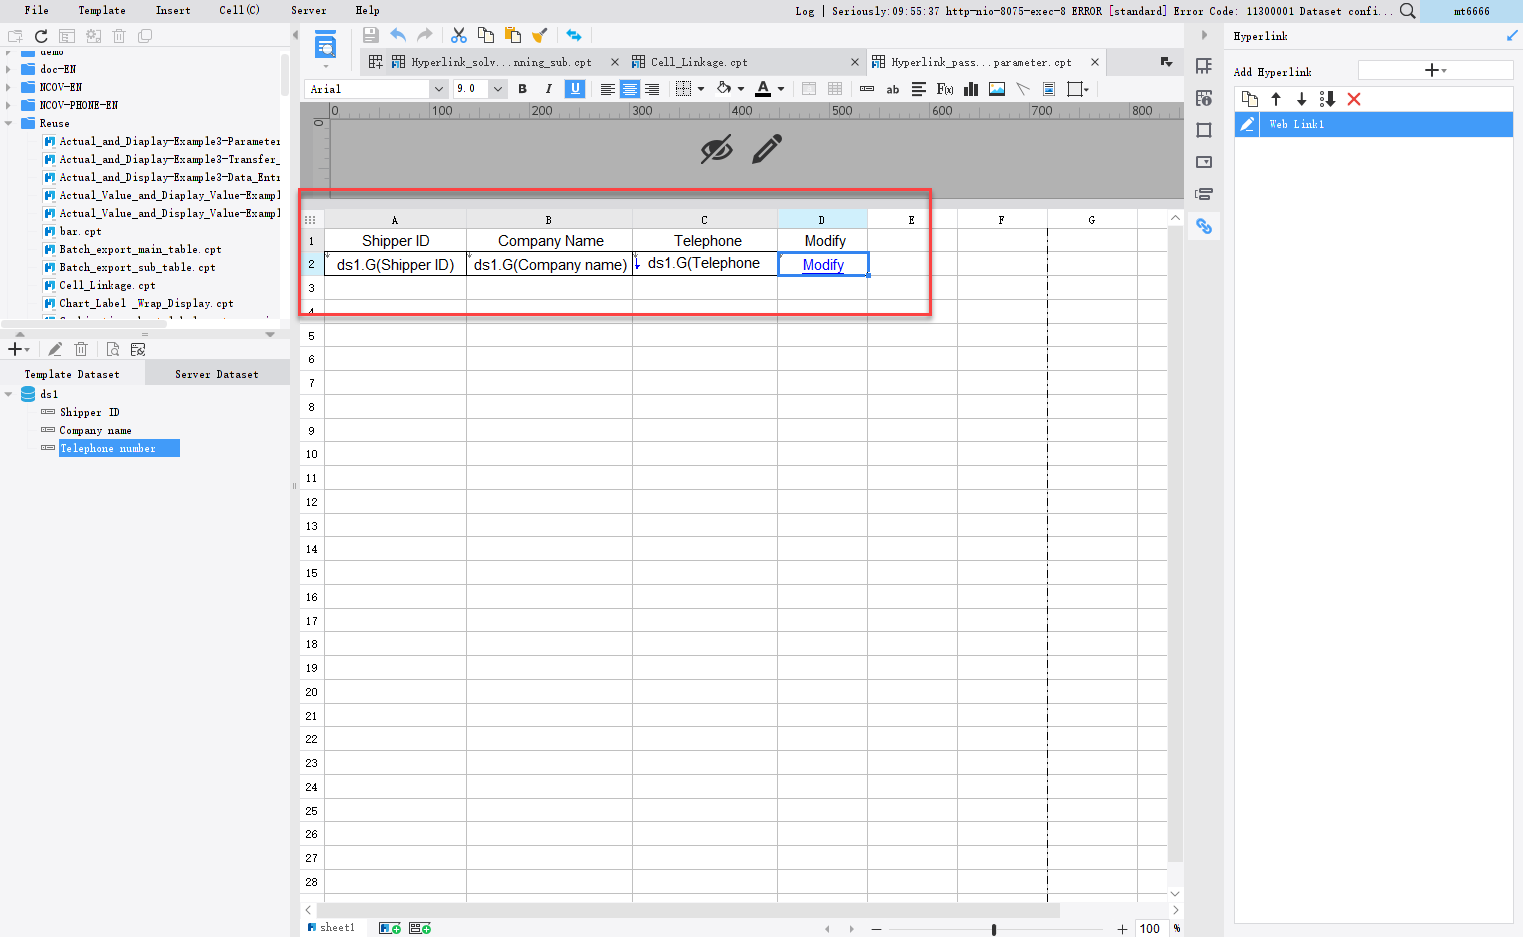Select the Format Painter brush icon
The width and height of the screenshot is (1523, 937).
pos(540,35)
